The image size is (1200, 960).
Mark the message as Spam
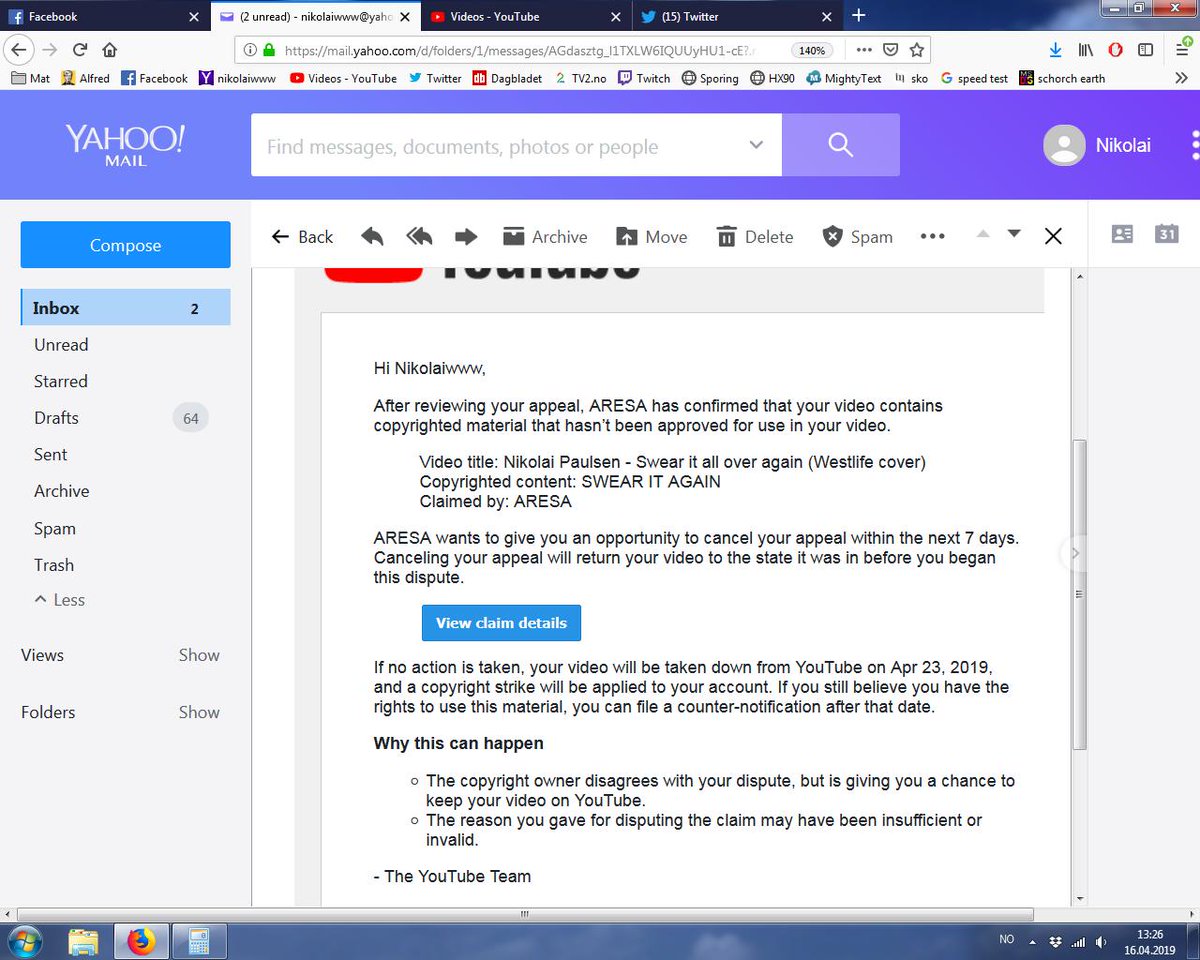[x=858, y=237]
